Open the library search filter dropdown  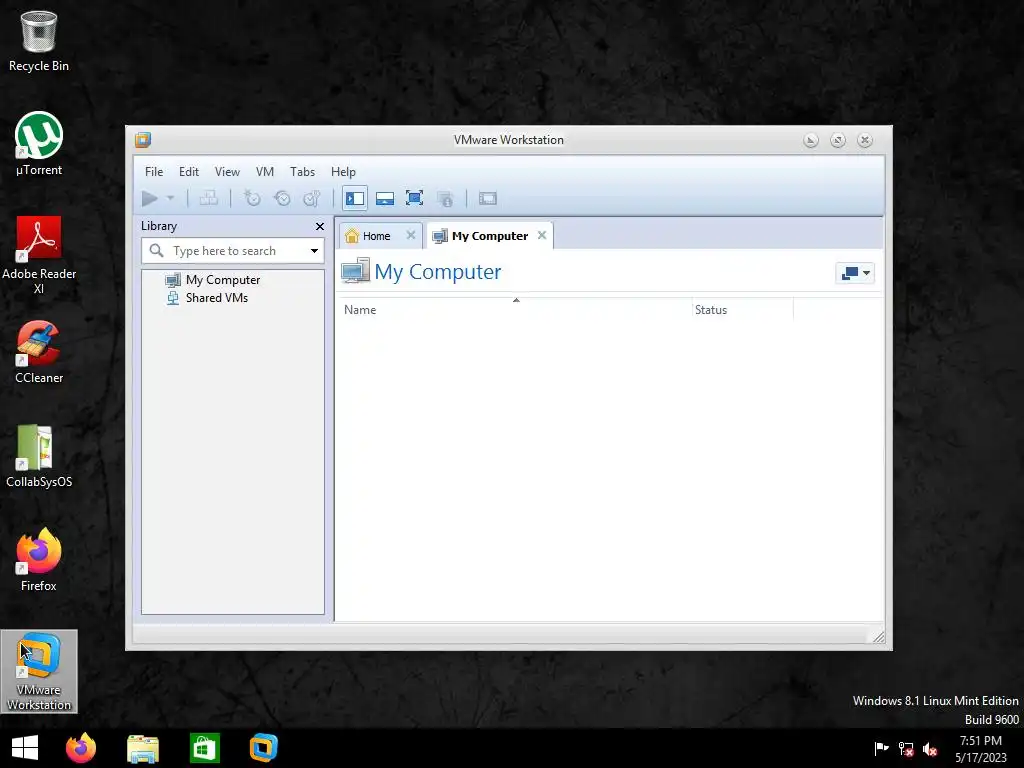click(x=314, y=251)
